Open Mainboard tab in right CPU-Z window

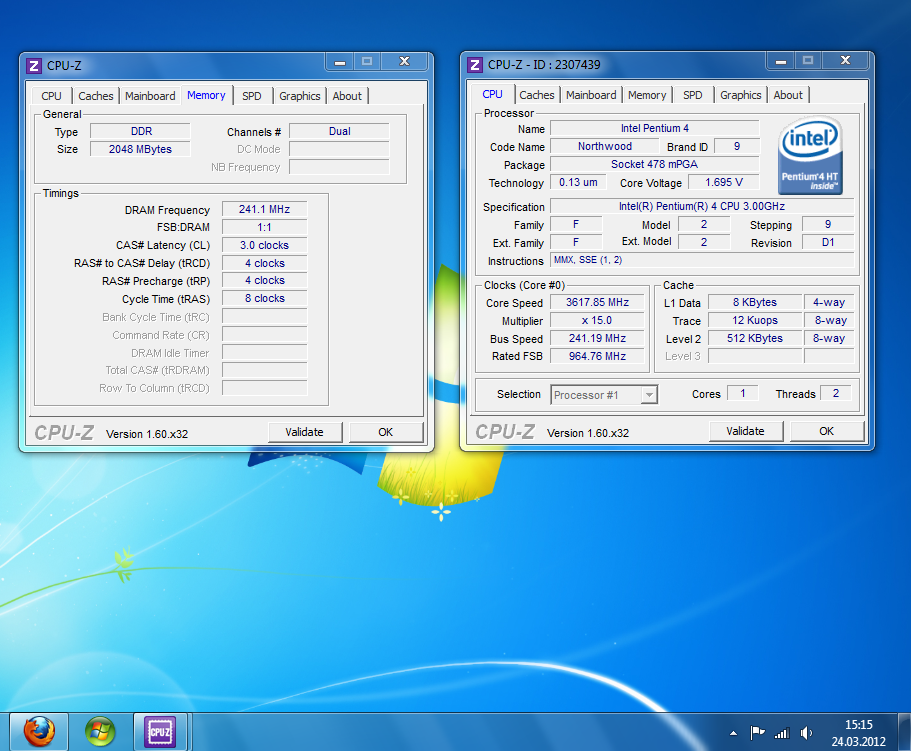591,95
